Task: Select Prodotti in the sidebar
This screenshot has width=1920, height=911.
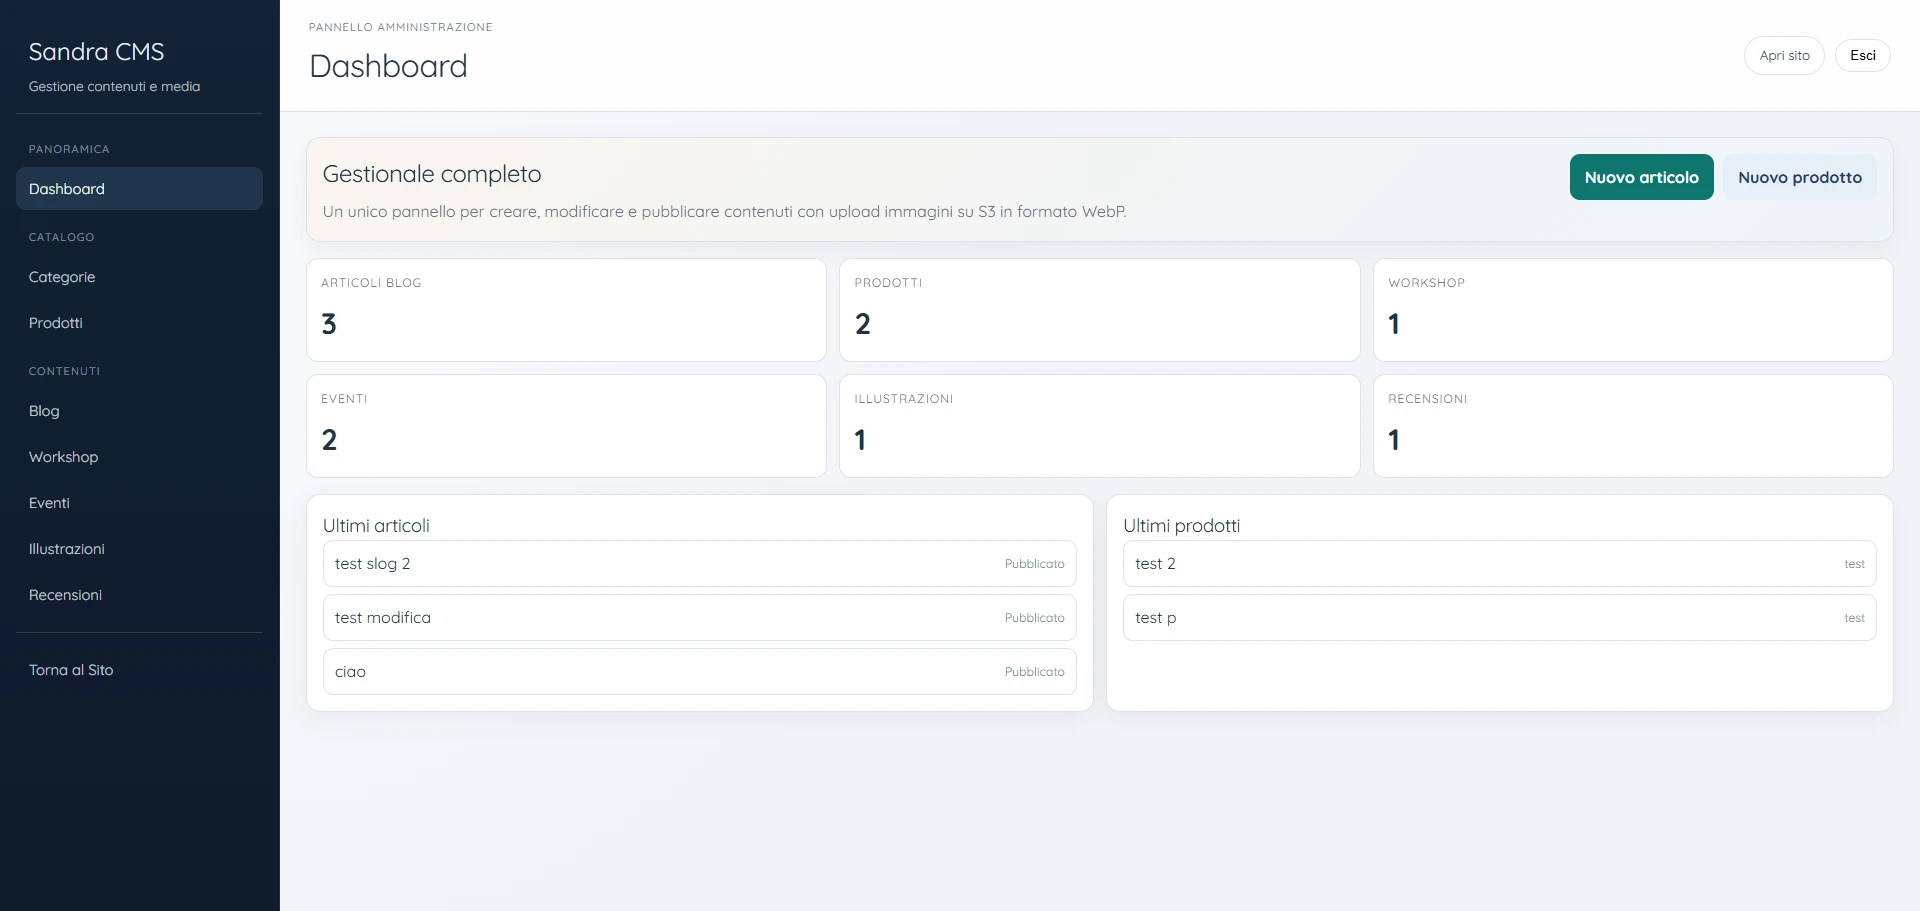Action: (x=55, y=322)
